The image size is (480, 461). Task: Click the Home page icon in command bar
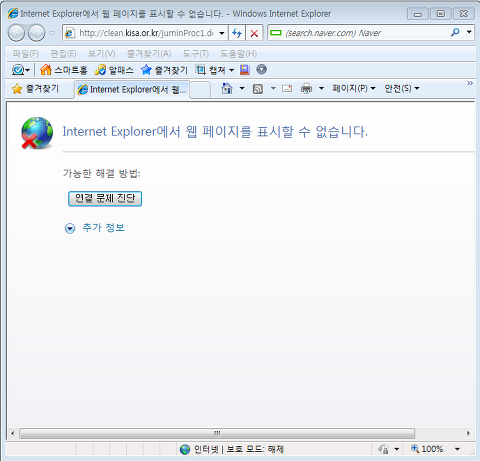pyautogui.click(x=227, y=88)
